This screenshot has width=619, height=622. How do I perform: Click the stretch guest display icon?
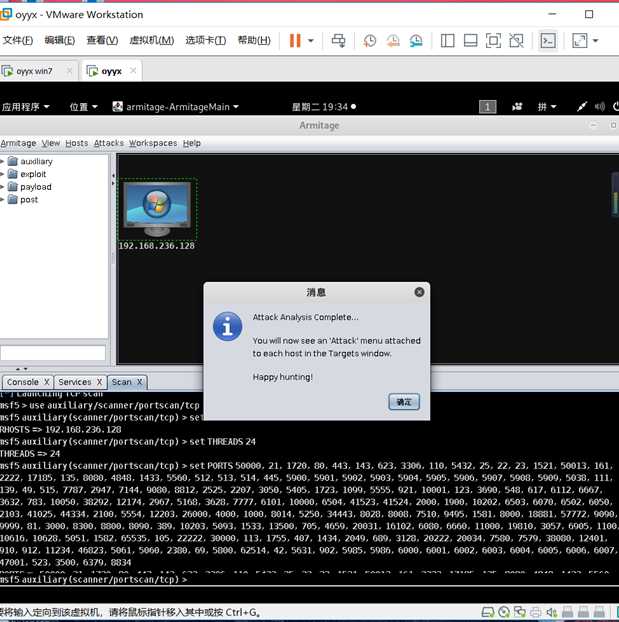(580, 40)
